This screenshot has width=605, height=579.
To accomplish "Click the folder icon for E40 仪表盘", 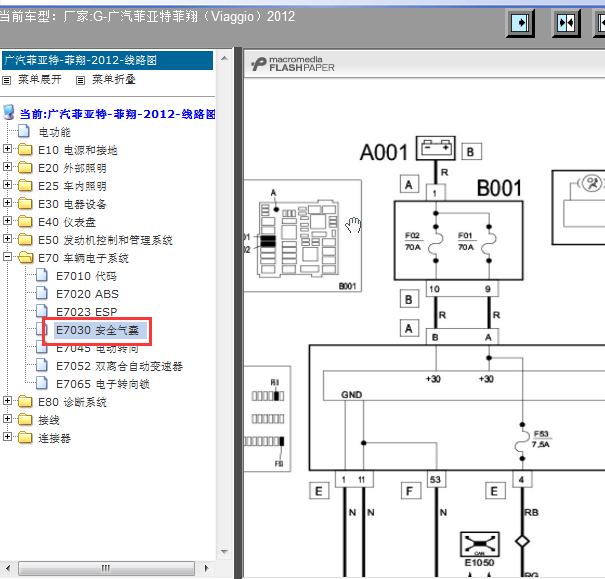I will 25,221.
